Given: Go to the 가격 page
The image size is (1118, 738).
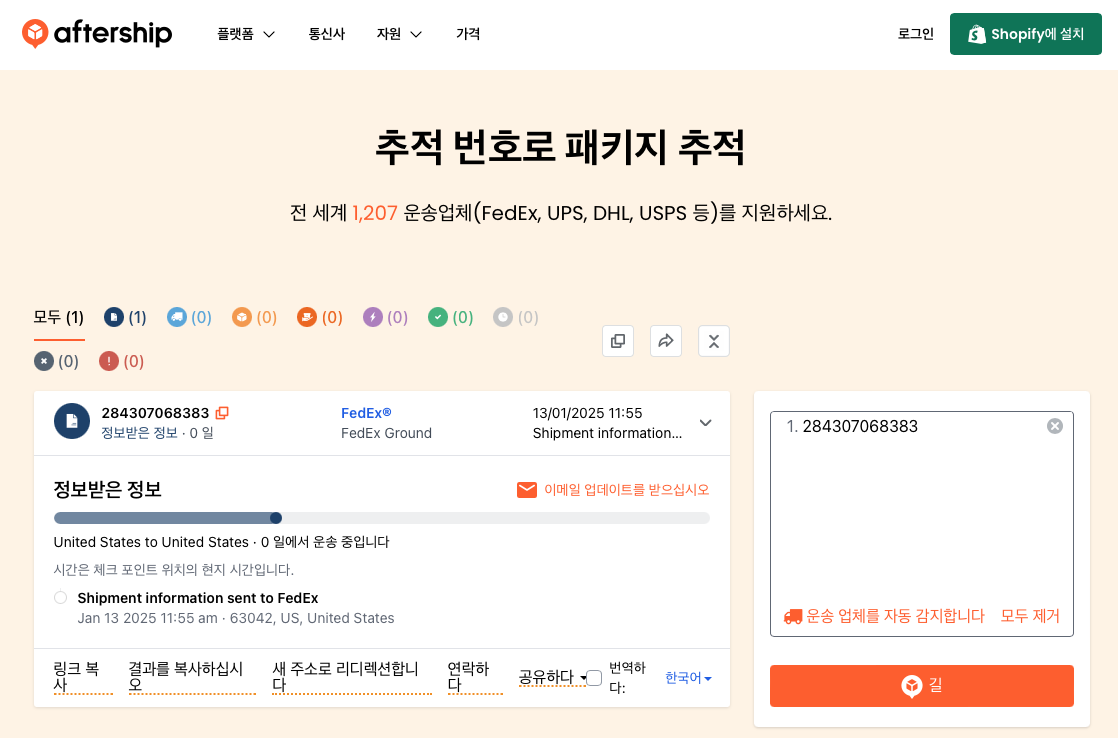Looking at the screenshot, I should pos(468,34).
